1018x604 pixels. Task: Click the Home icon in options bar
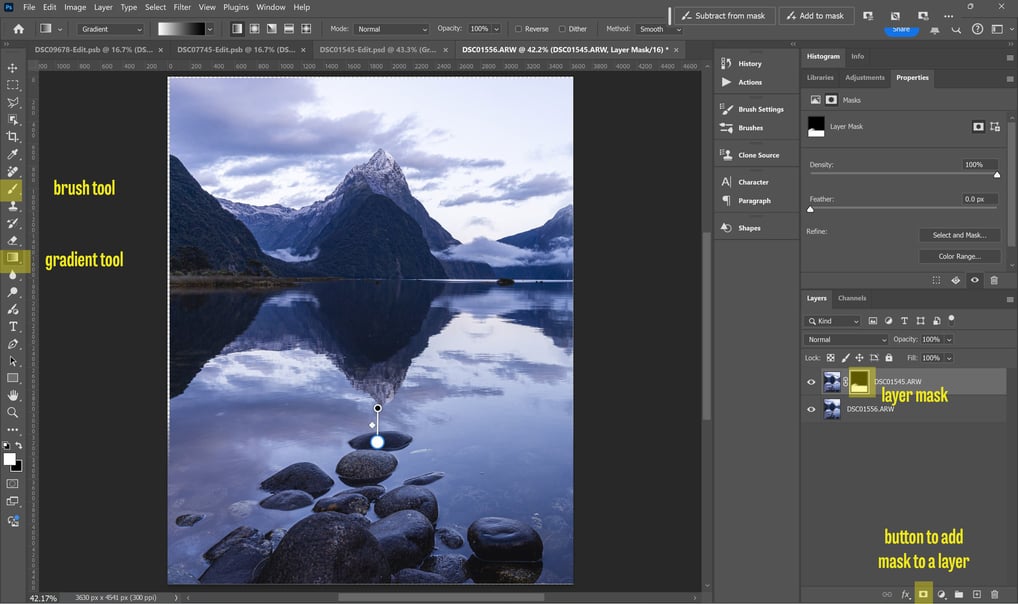pyautogui.click(x=18, y=29)
